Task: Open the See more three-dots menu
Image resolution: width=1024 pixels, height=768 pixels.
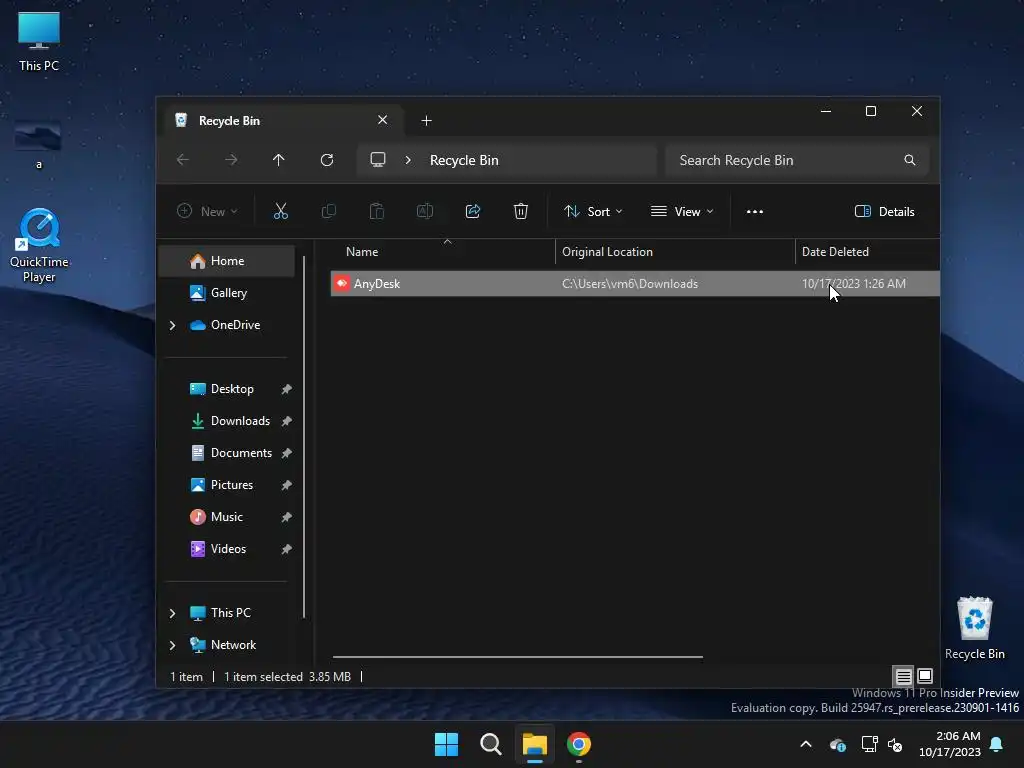Action: point(754,212)
